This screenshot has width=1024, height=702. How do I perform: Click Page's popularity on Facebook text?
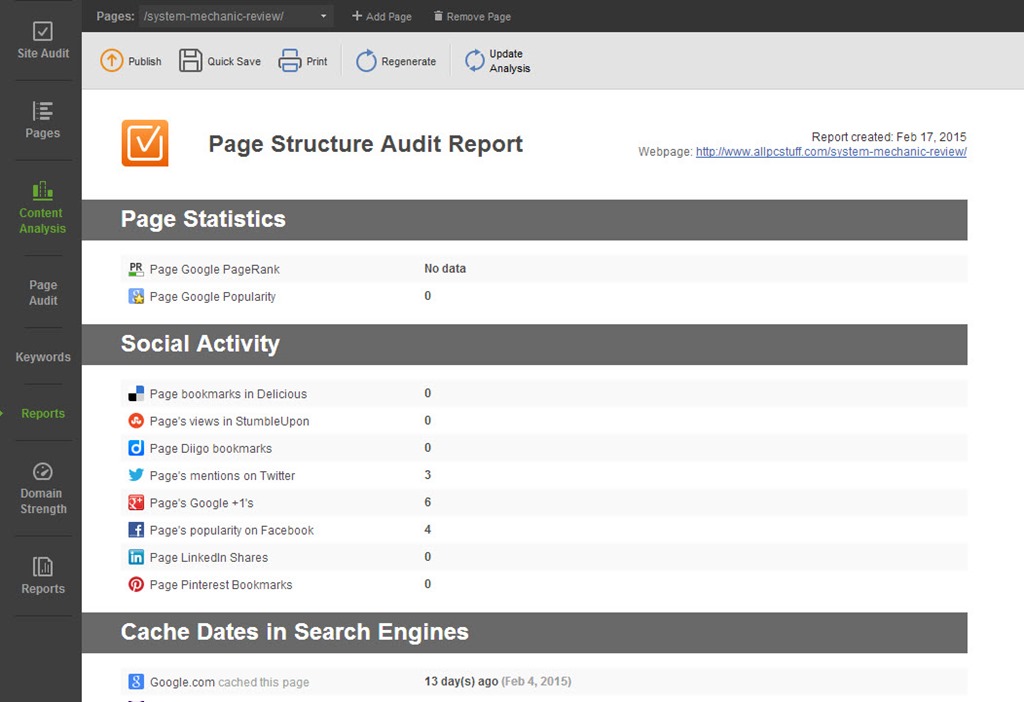pyautogui.click(x=231, y=530)
